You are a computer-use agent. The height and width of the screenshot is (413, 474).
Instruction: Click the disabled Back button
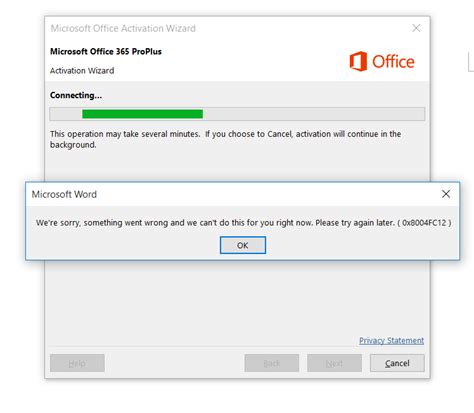pyautogui.click(x=272, y=363)
